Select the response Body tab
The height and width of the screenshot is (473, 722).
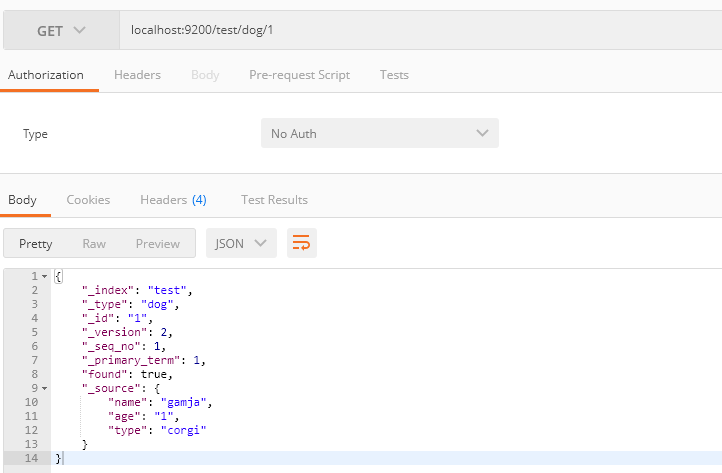[x=22, y=200]
